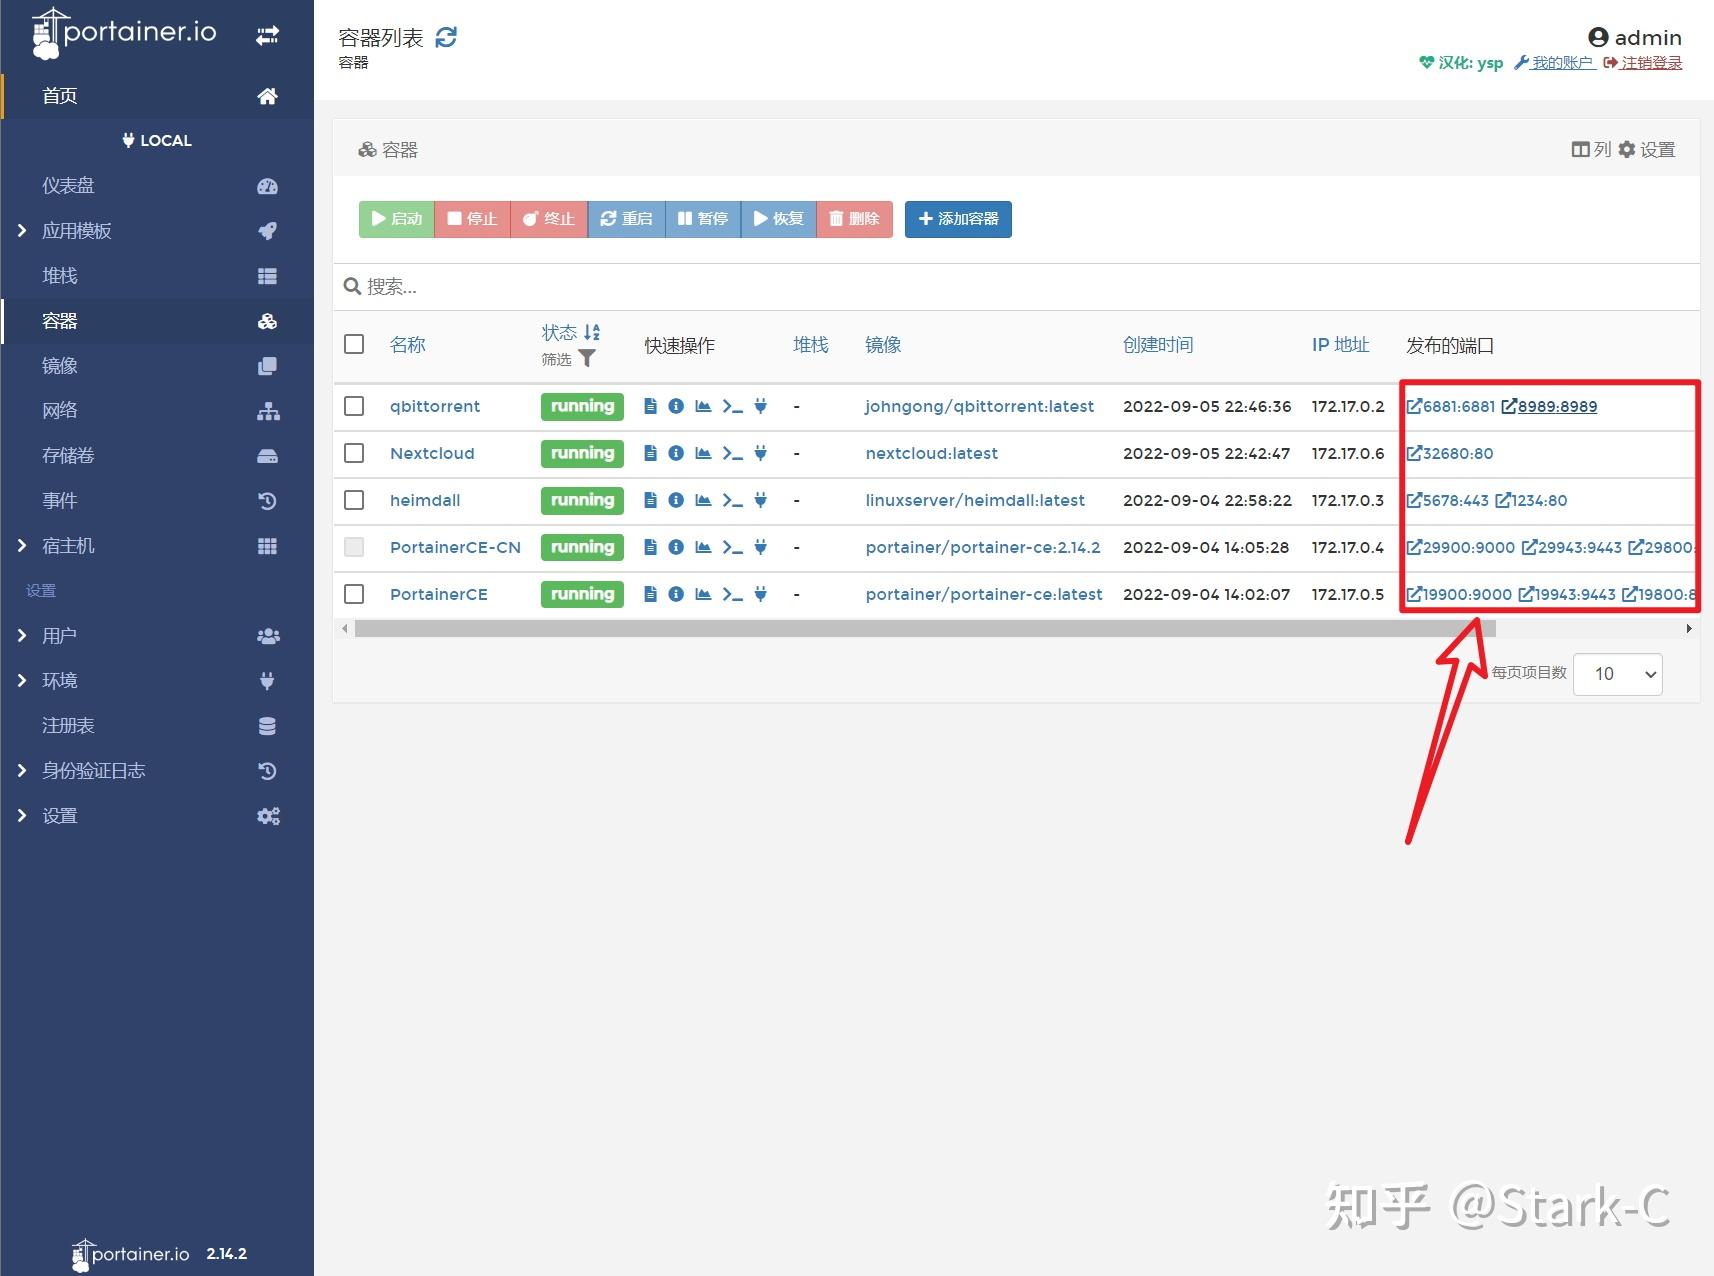This screenshot has height=1276, width=1714.
Task: Open the 应用模板 menu item
Action: click(x=77, y=231)
